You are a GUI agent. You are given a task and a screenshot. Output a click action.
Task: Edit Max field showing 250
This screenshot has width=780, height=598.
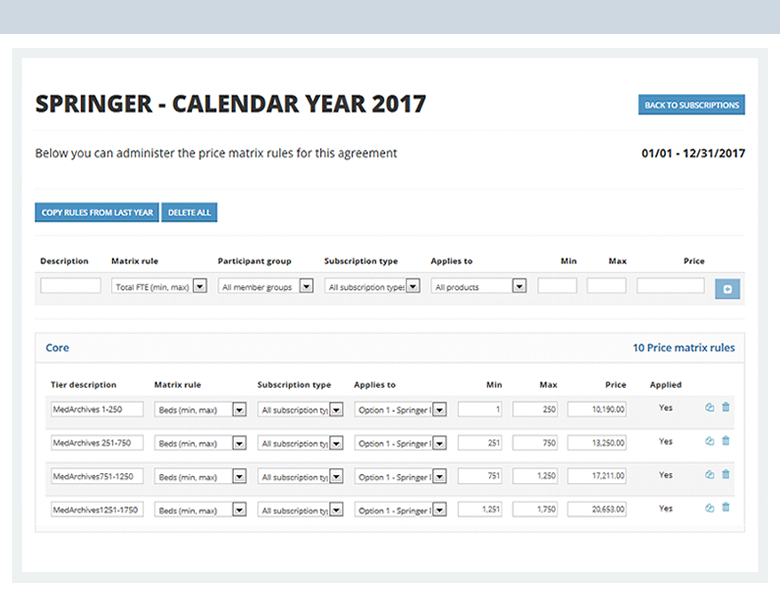pos(535,409)
